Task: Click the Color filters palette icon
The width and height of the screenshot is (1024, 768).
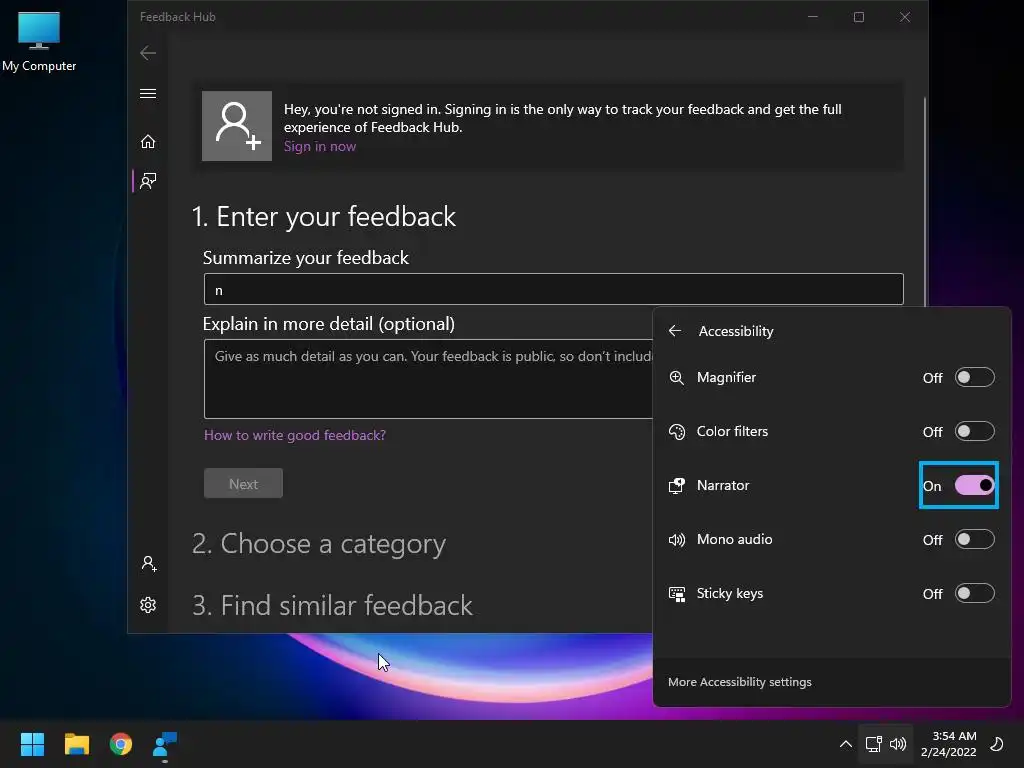Action: [x=677, y=432]
